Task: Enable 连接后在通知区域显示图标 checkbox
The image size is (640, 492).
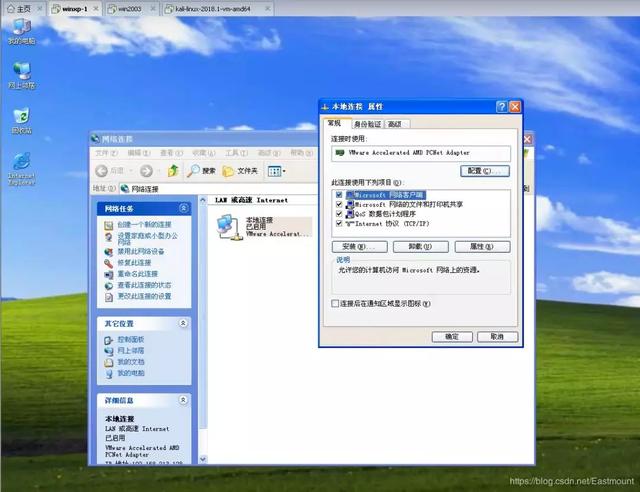Action: pyautogui.click(x=335, y=303)
